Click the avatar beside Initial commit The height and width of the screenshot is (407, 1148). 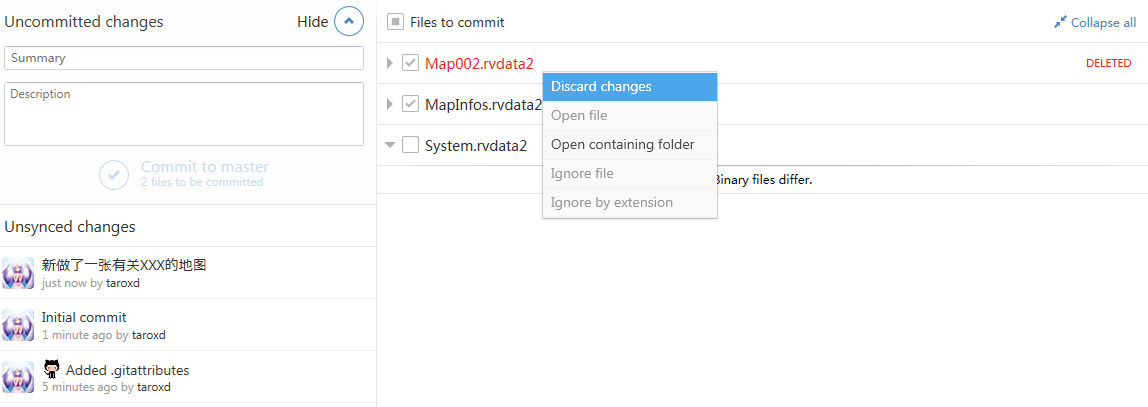click(x=18, y=325)
